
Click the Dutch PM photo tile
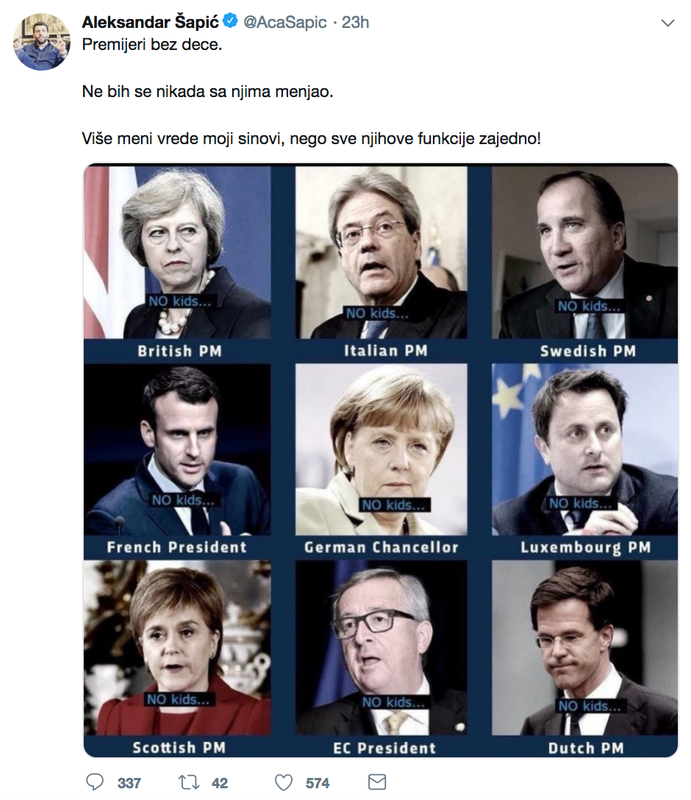coord(585,658)
